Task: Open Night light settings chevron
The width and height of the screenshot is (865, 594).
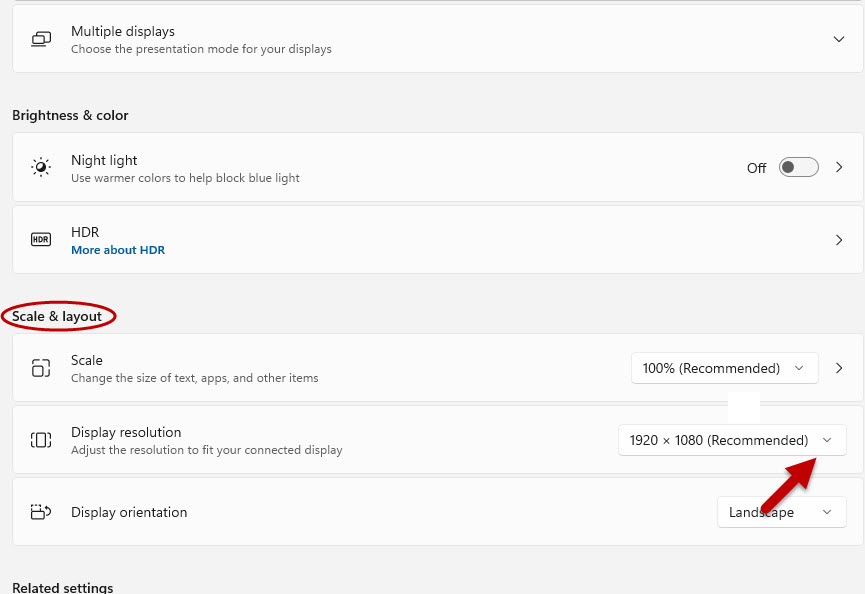Action: 839,167
